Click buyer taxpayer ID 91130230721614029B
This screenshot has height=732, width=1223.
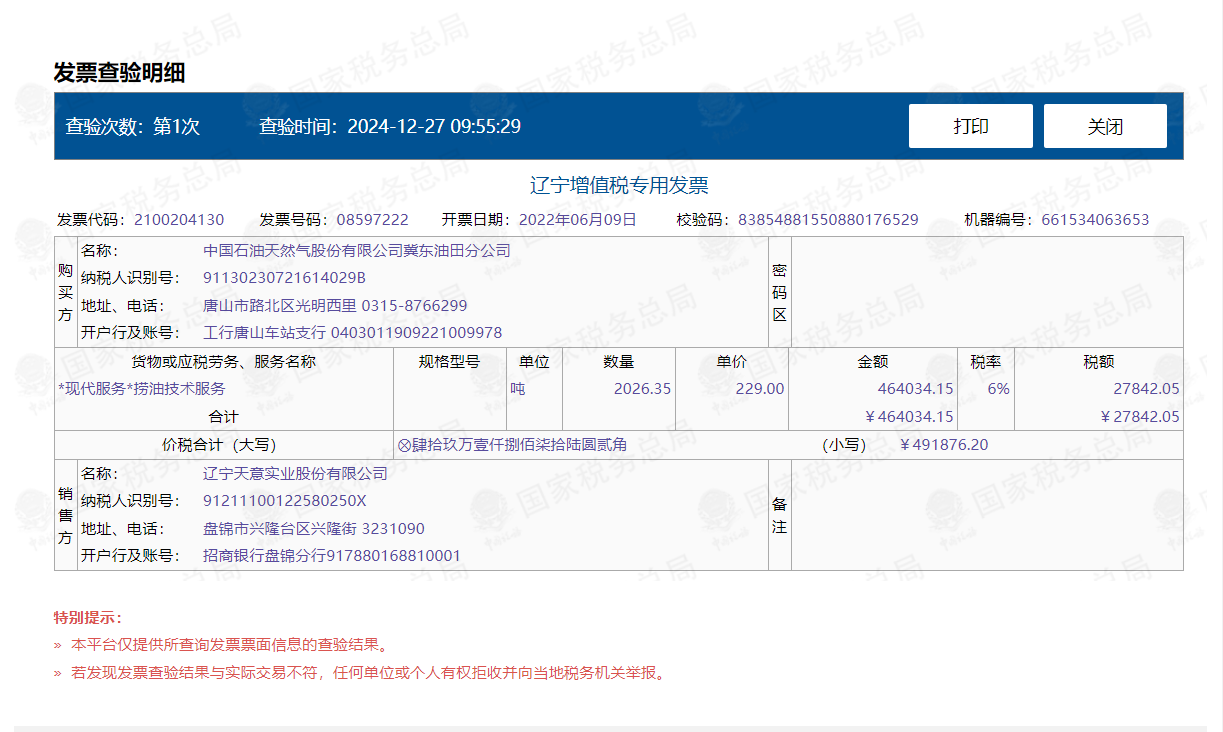pos(285,278)
